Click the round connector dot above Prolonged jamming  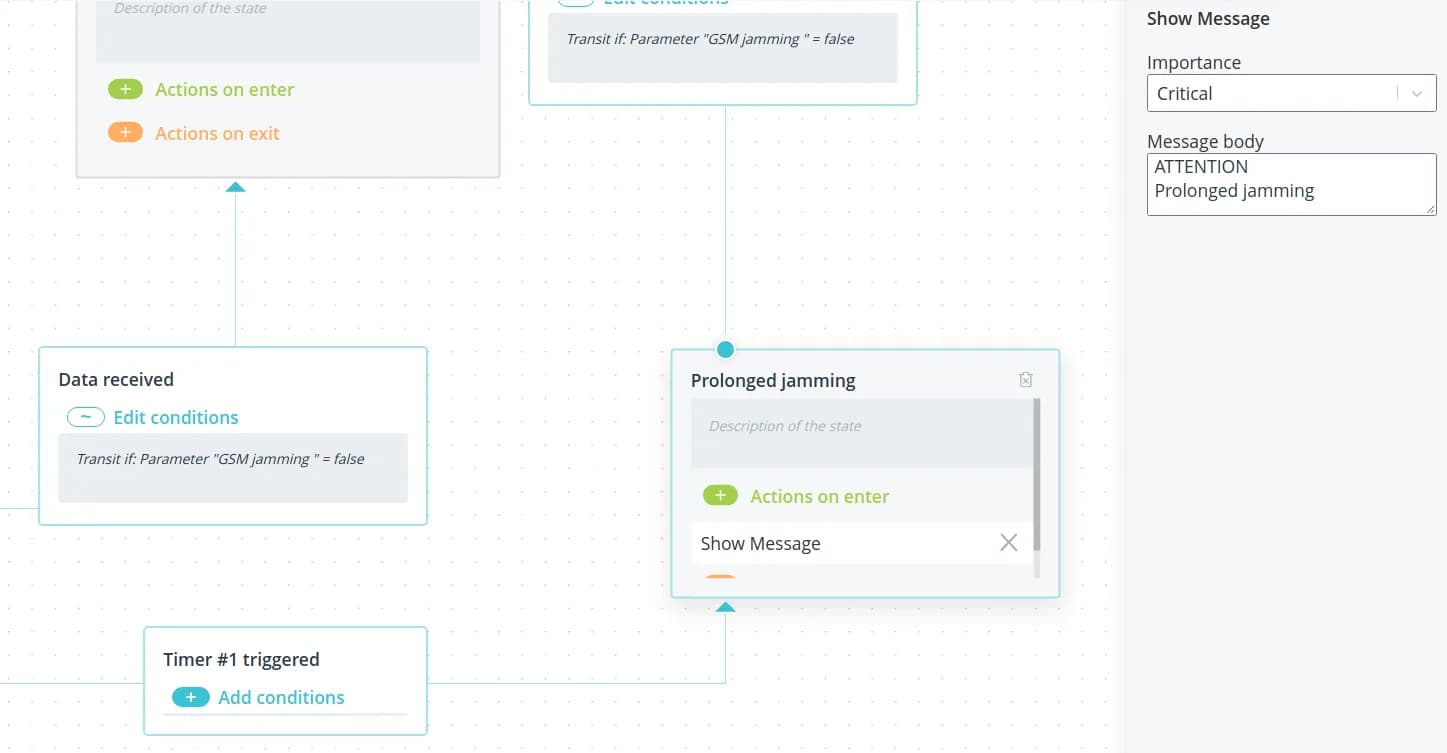click(x=725, y=349)
